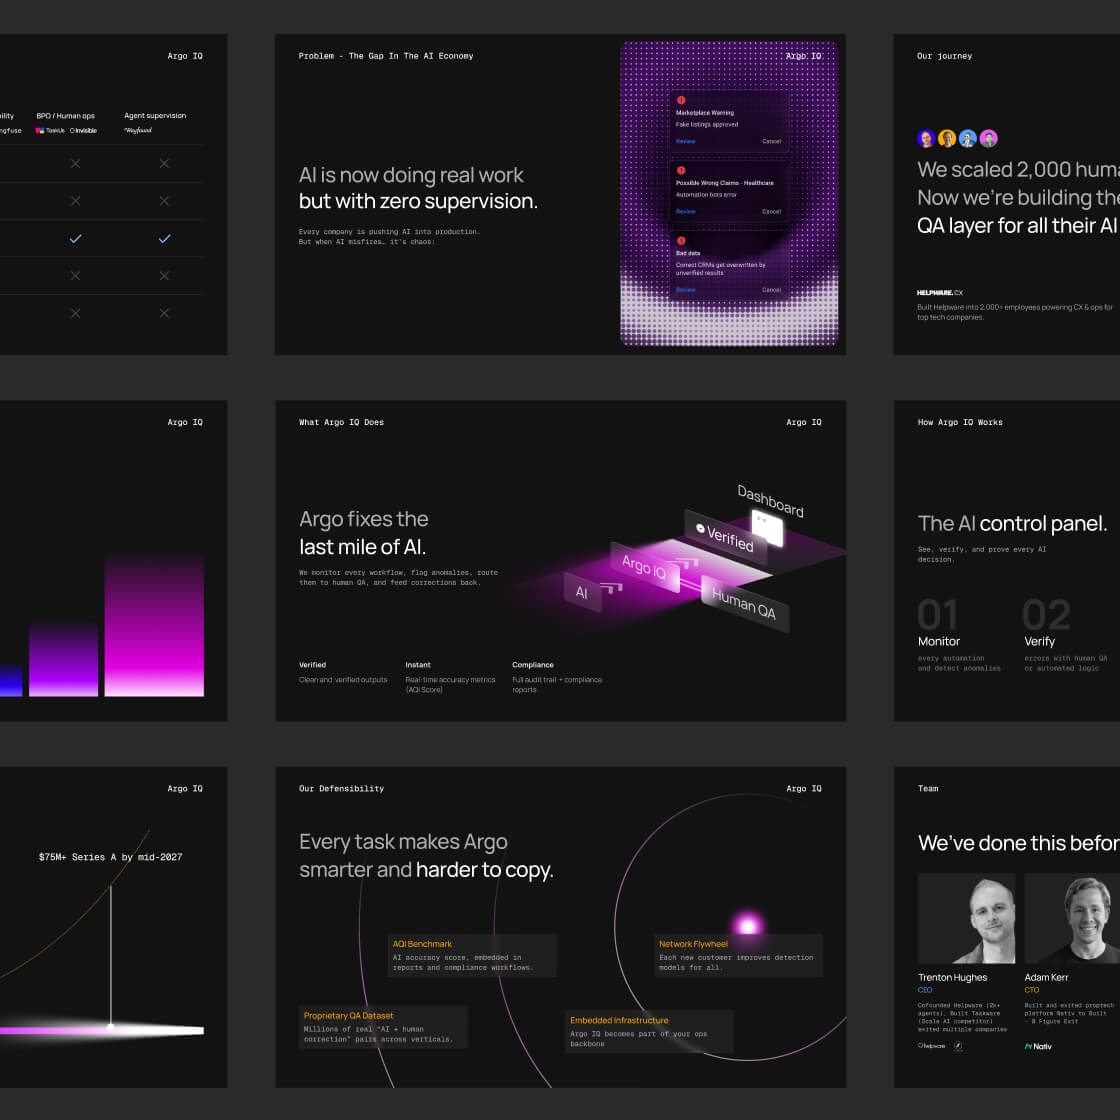Click the Argo IQ chip in the isometric diagram
Image resolution: width=1120 pixels, height=1120 pixels.
[x=644, y=566]
